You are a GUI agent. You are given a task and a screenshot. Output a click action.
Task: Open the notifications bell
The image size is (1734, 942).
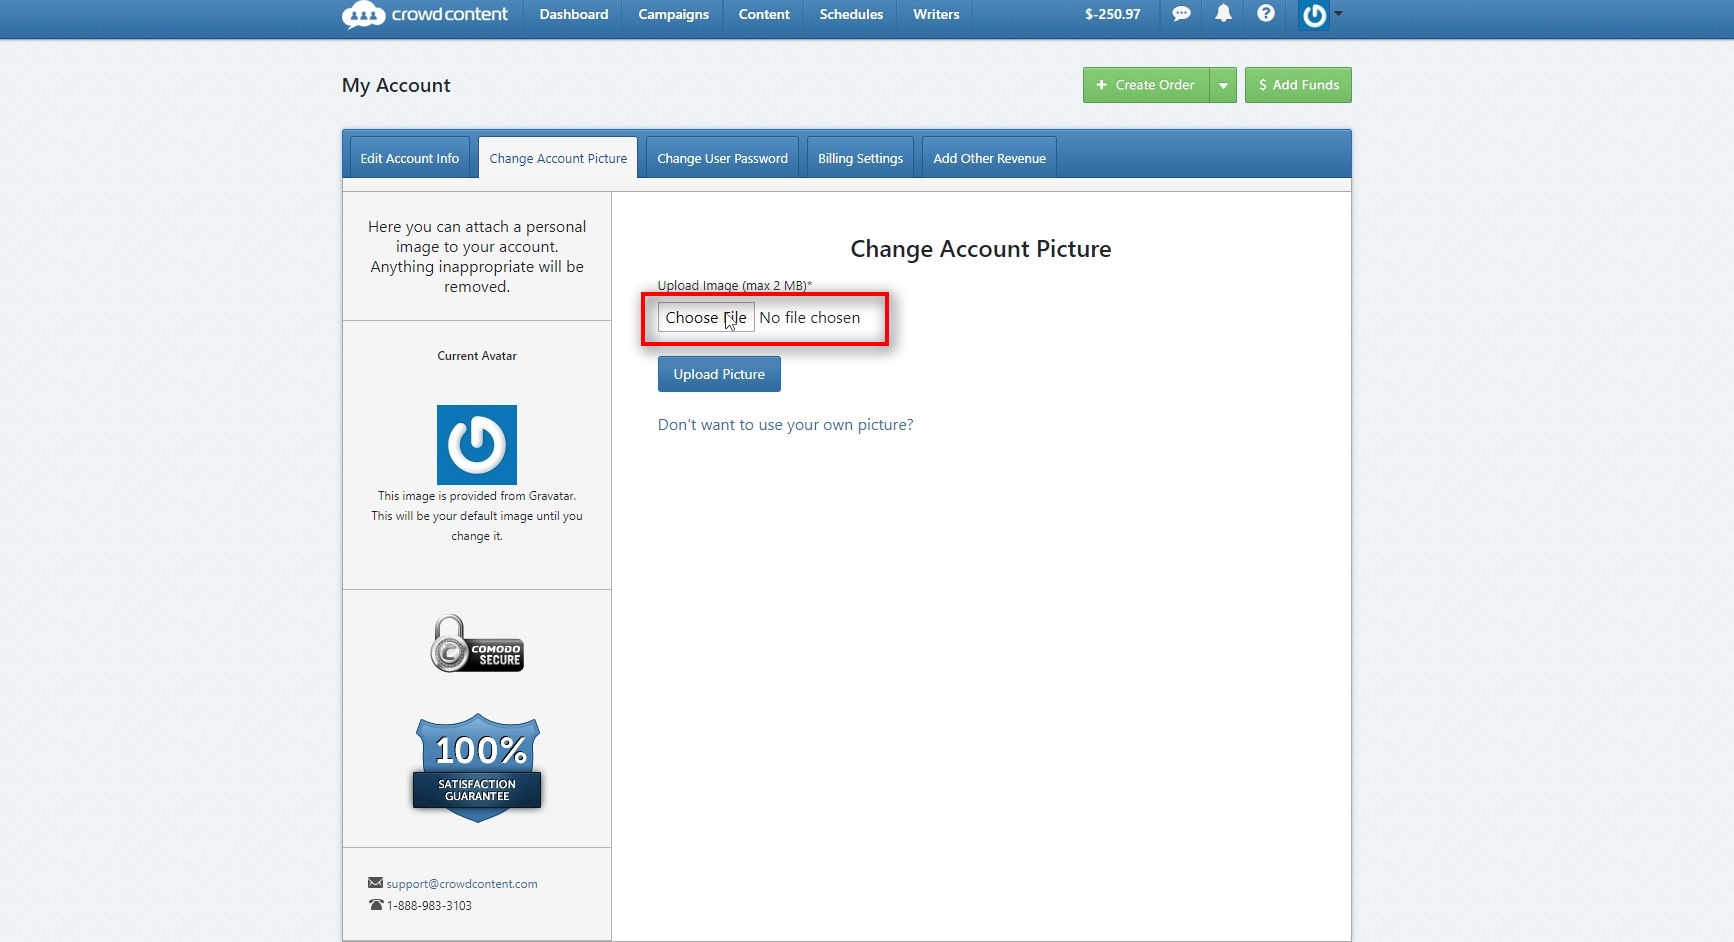click(1223, 14)
